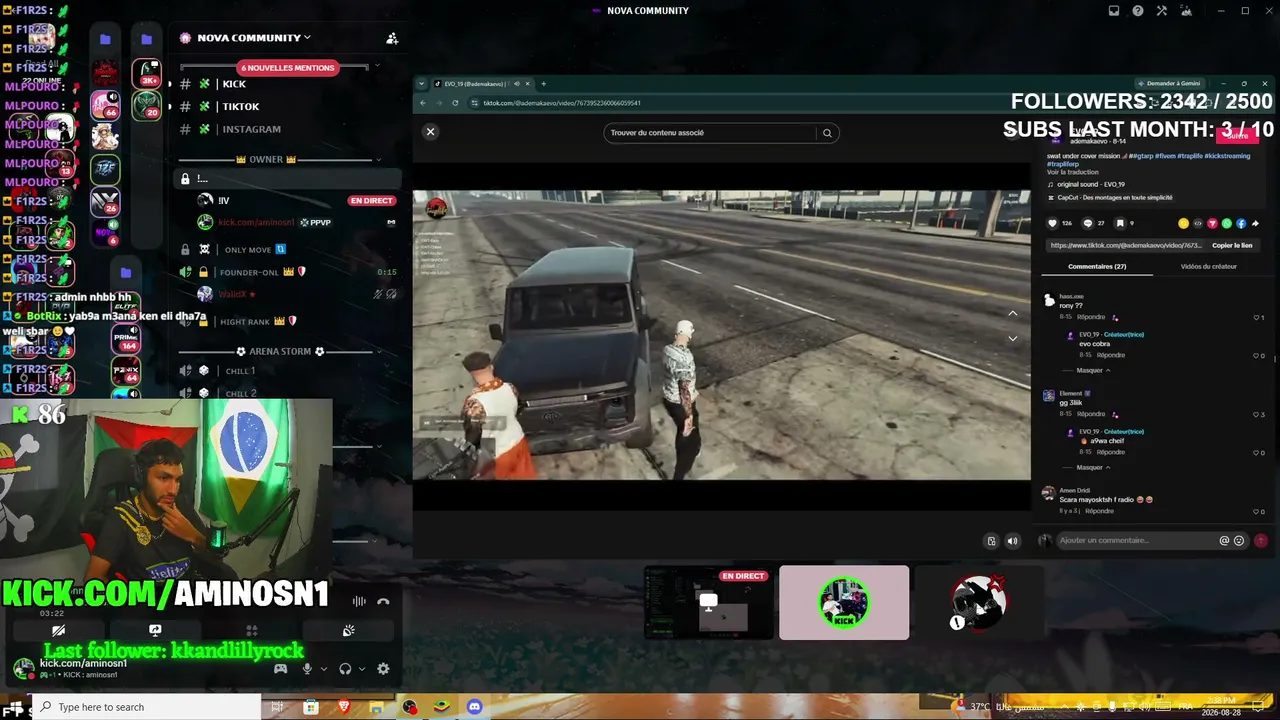Viewport: 1280px width, 720px height.
Task: Click the comment bubble icon showing 27
Action: (1087, 224)
